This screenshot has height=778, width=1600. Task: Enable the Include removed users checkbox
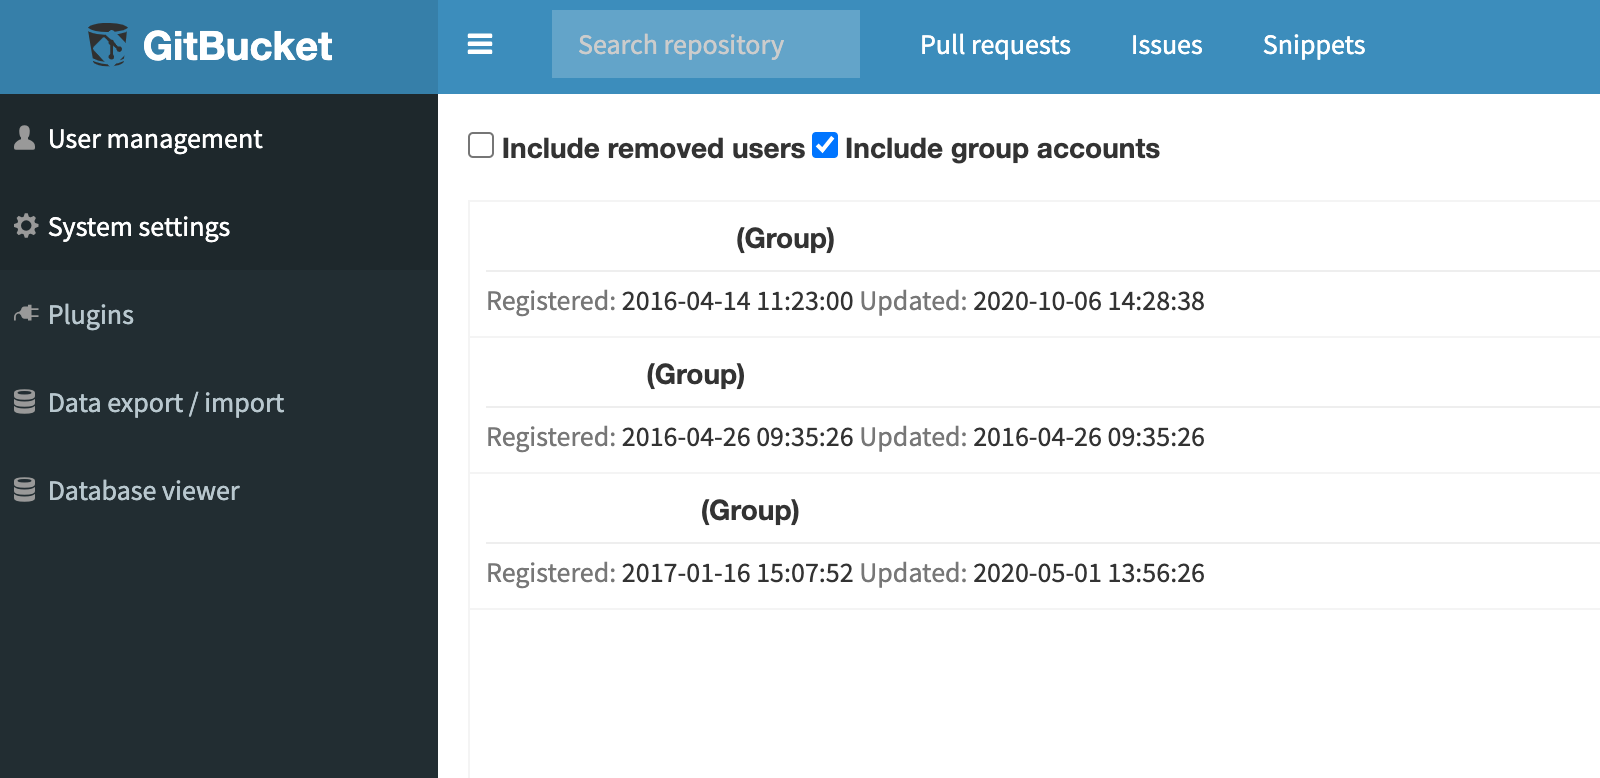(x=481, y=146)
